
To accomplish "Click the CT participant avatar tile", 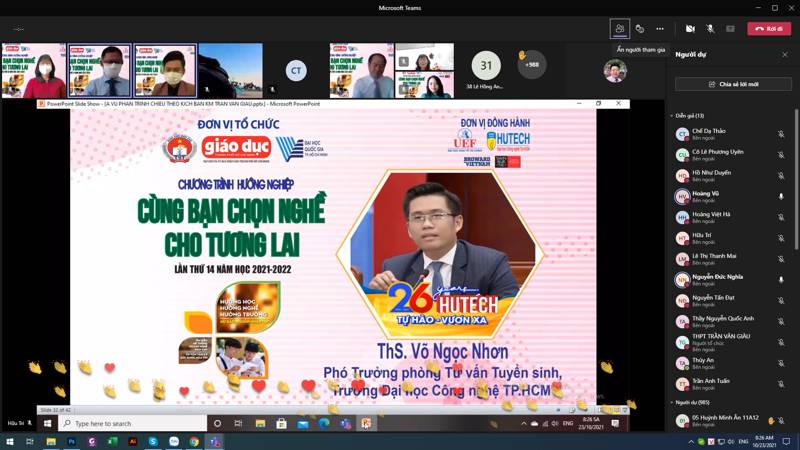I will pos(295,70).
